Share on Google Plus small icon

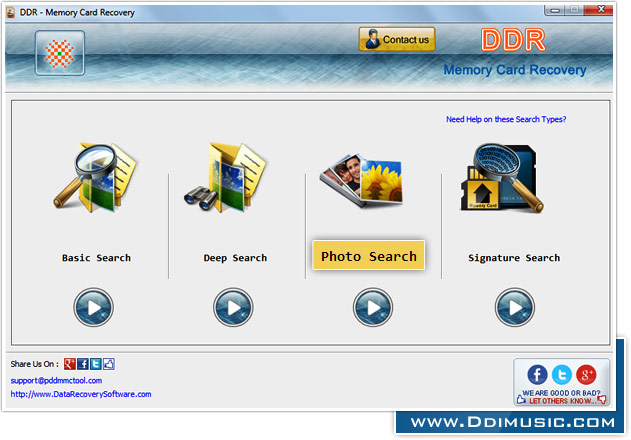coord(70,364)
